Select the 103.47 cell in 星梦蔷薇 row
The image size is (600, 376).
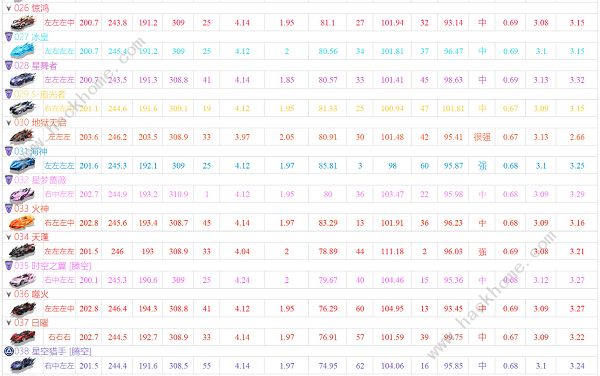point(392,194)
